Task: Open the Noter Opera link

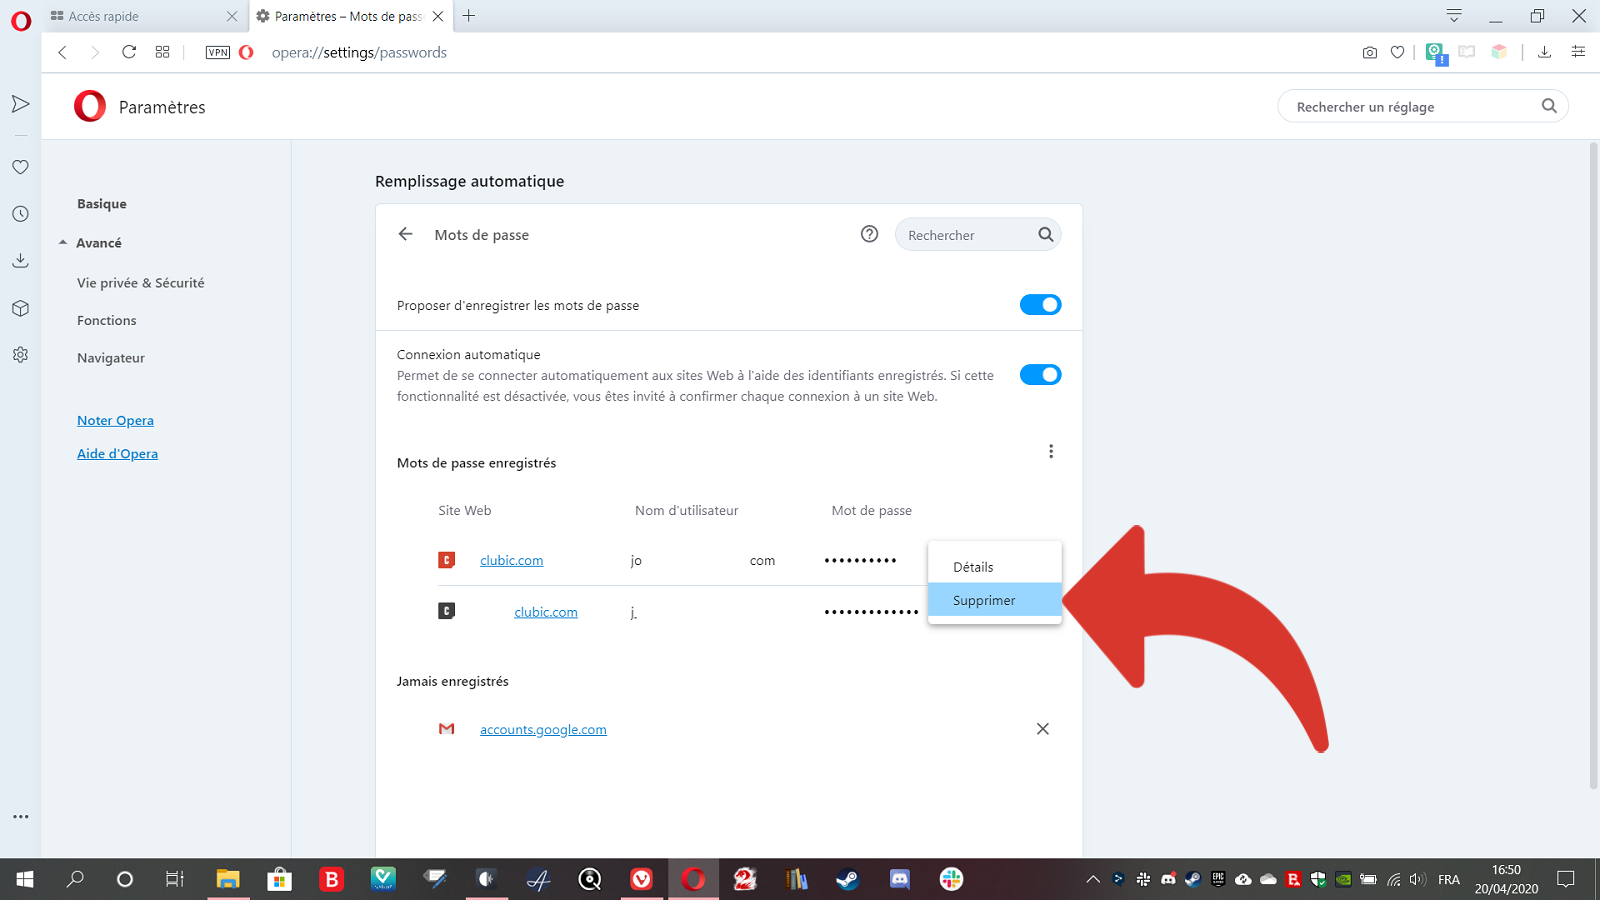Action: click(115, 420)
